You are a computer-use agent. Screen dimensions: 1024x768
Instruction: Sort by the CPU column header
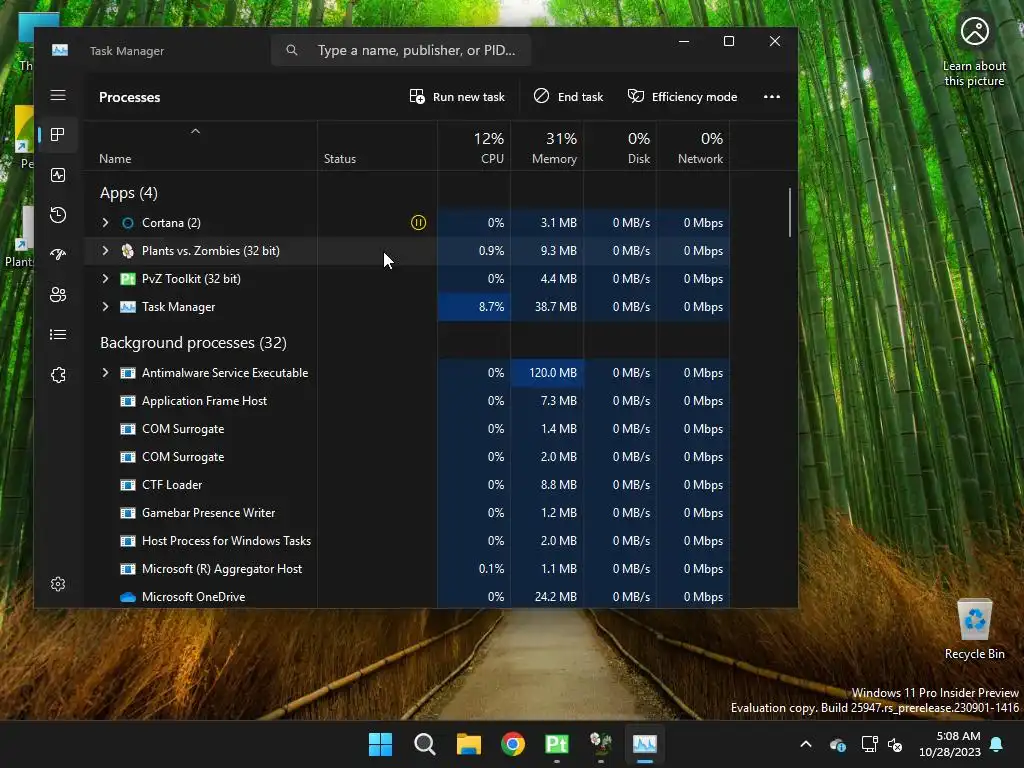coord(474,147)
